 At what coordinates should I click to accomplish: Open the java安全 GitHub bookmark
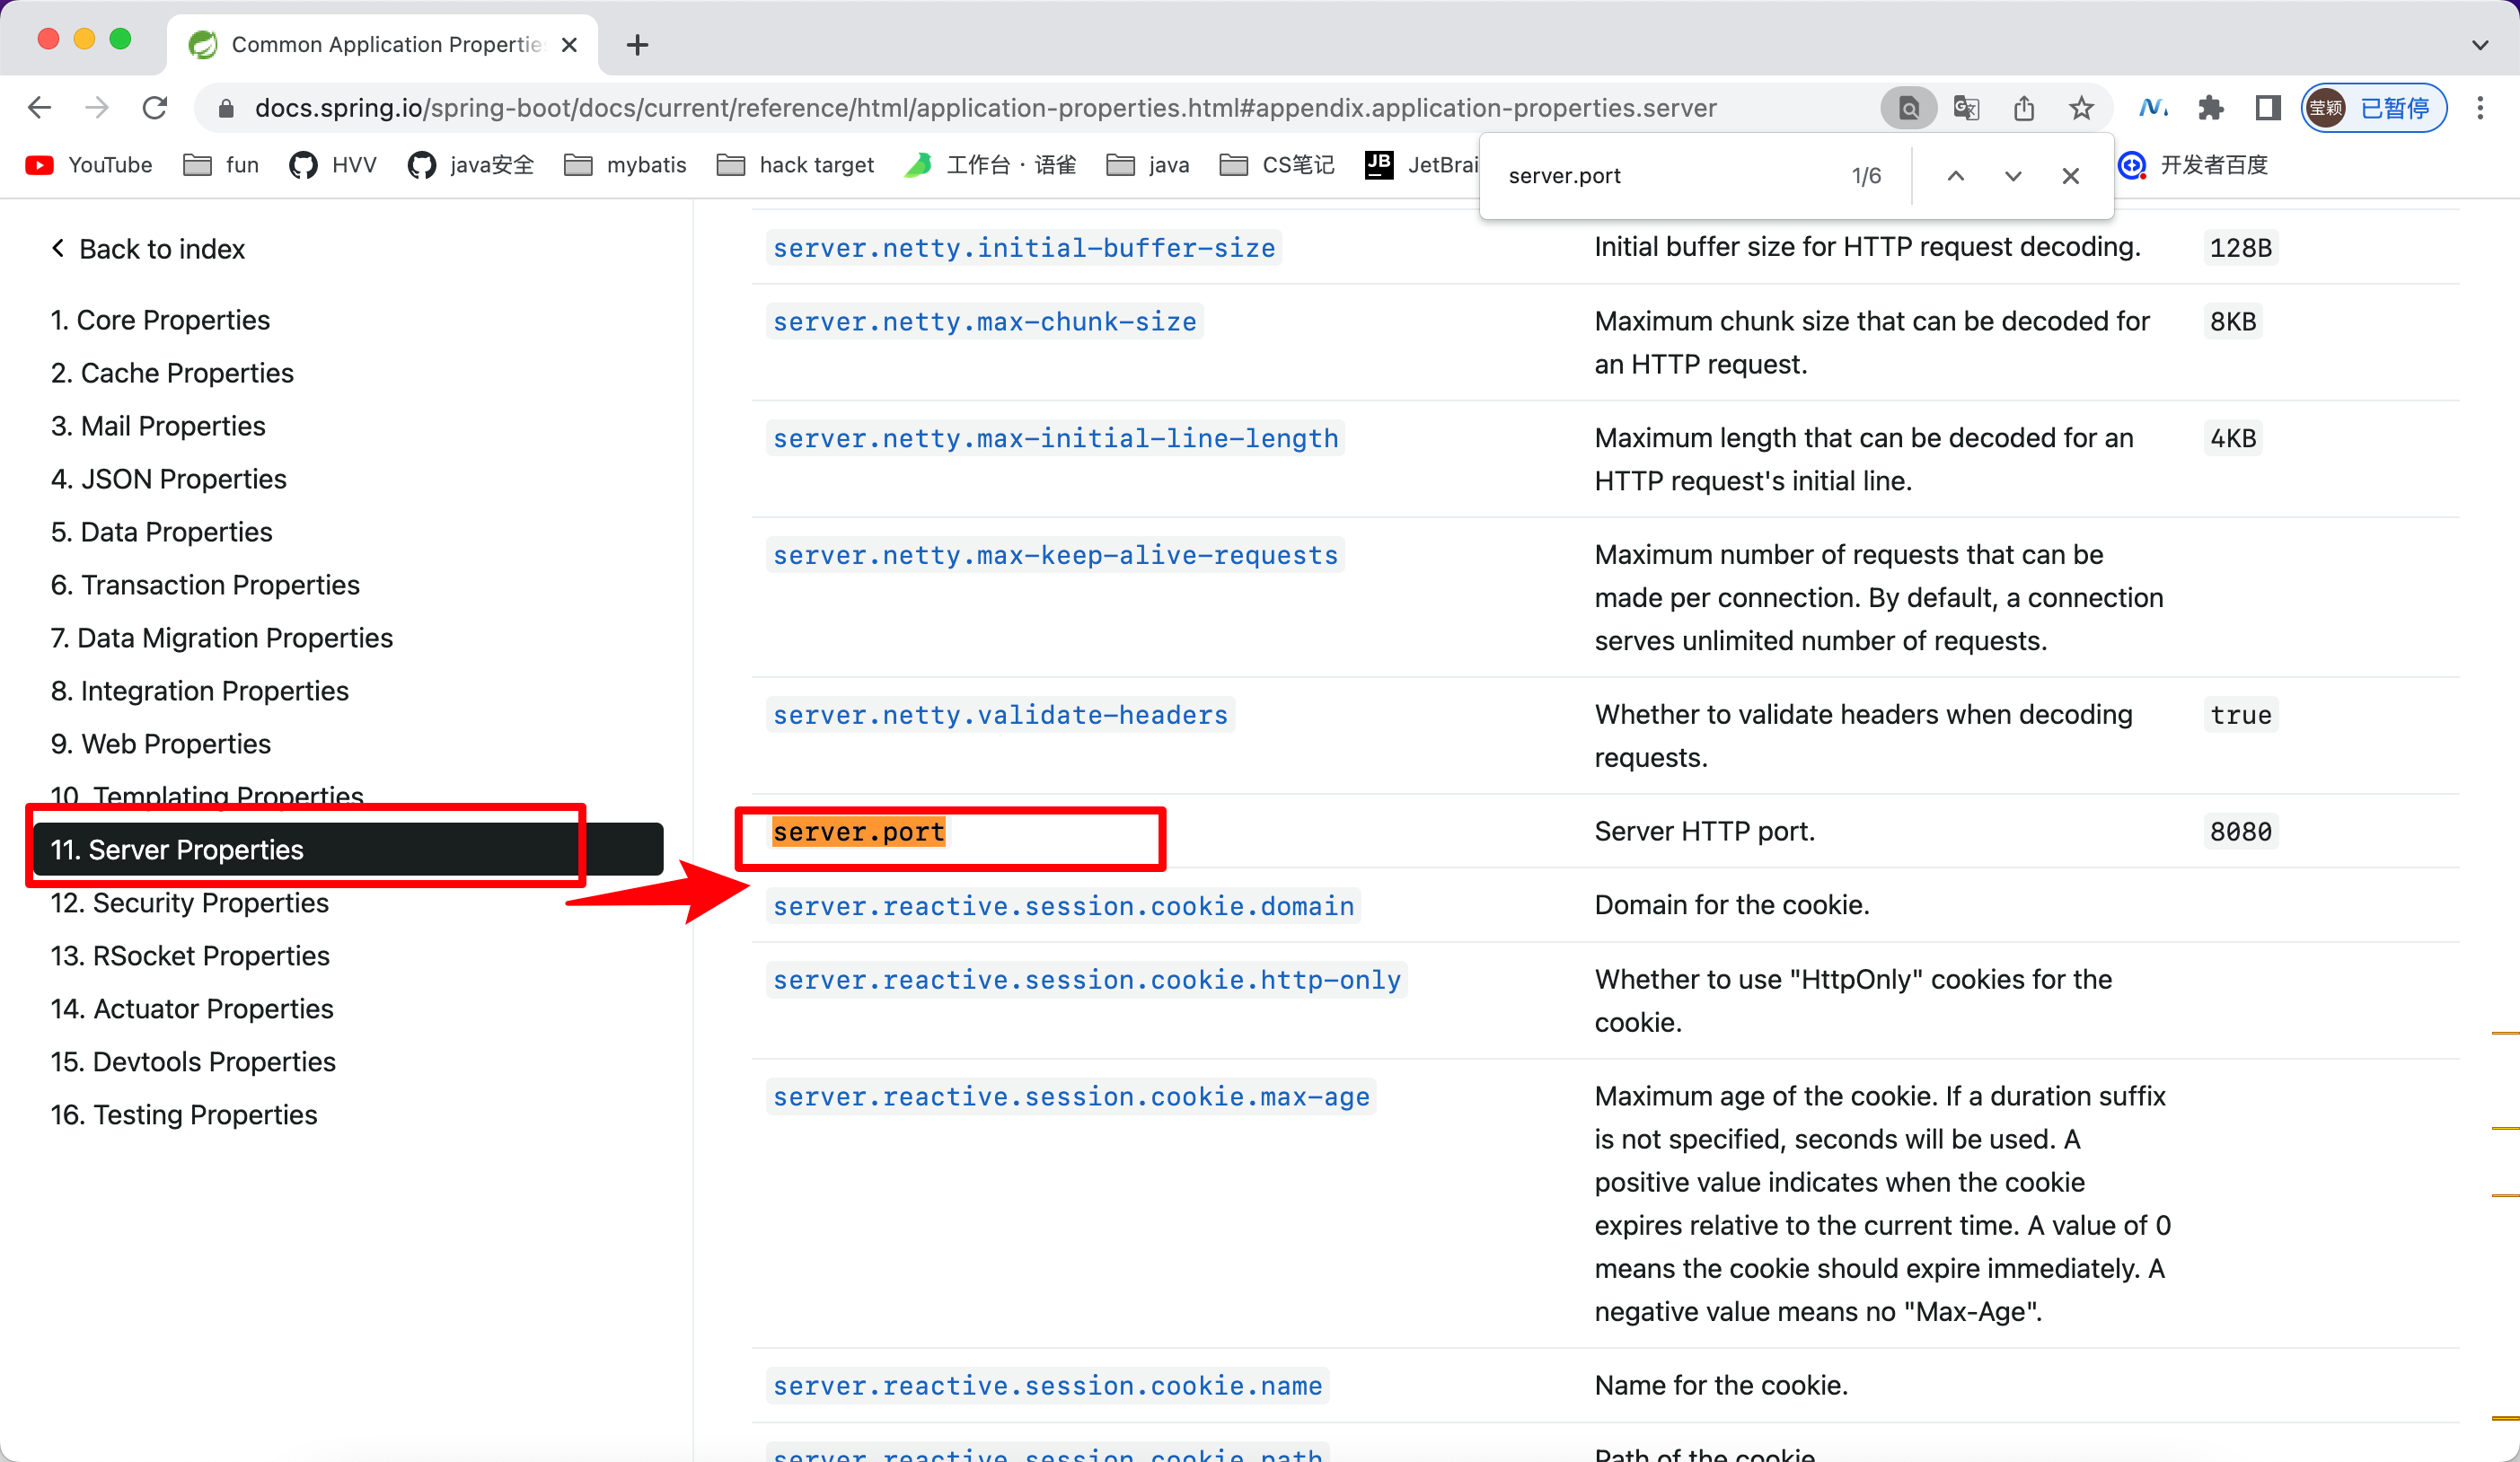point(470,165)
